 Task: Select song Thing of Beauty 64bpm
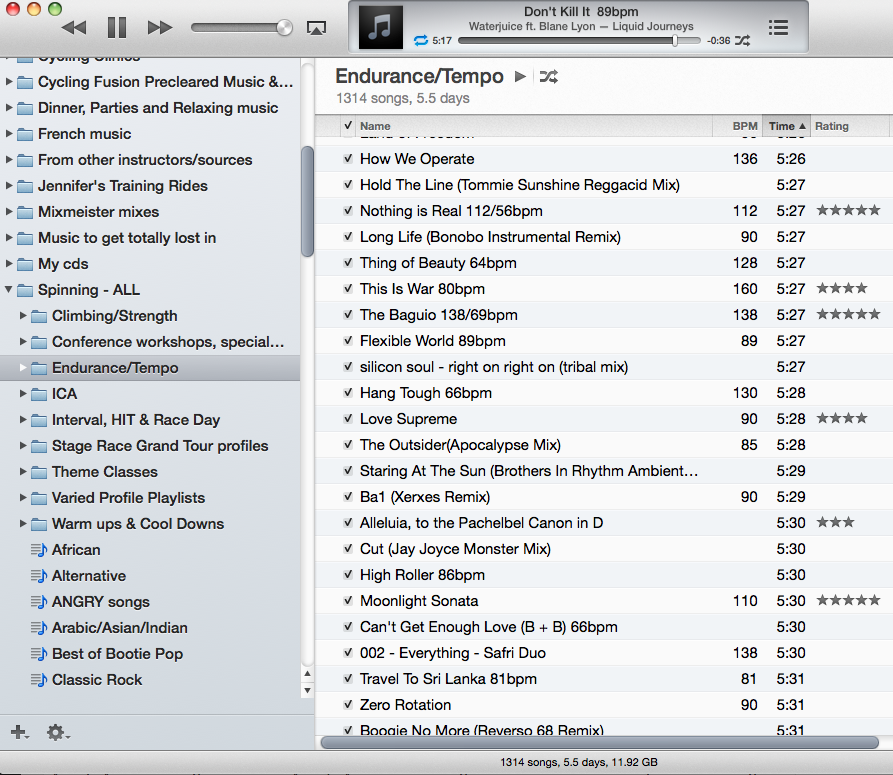tap(438, 263)
